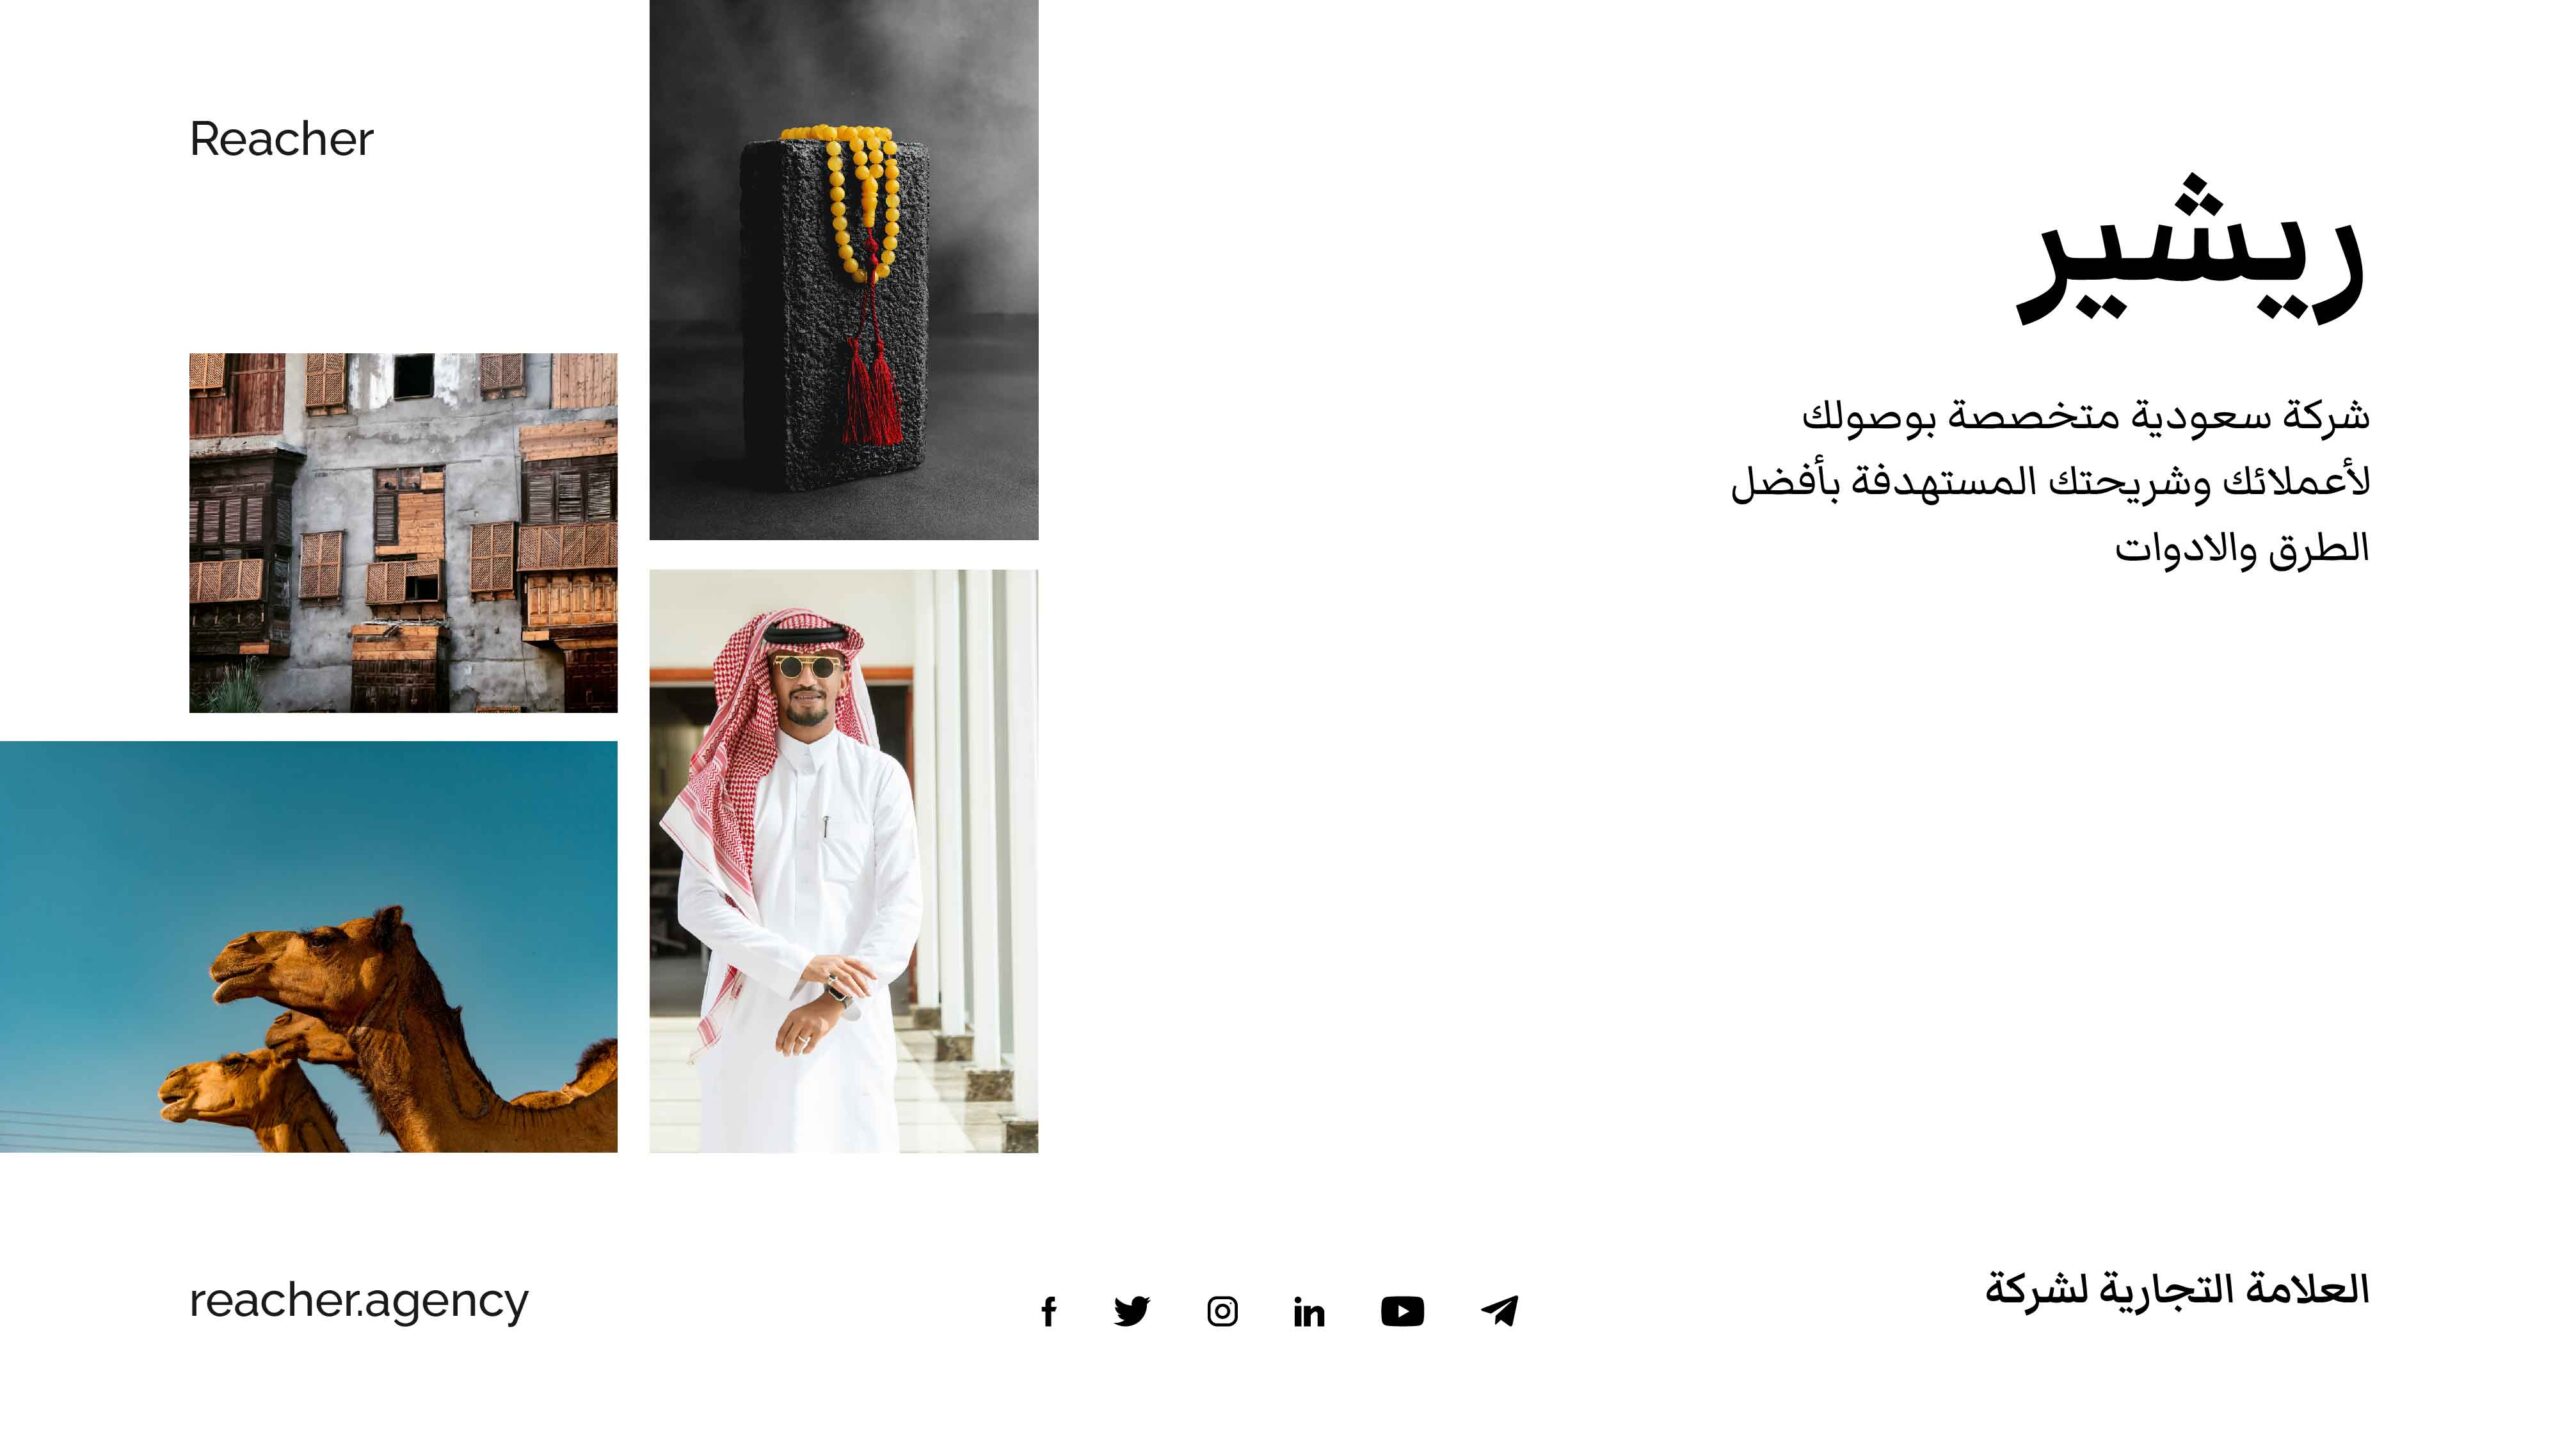Open the camels against blue sky photo
2560x1440 pixels.
click(x=309, y=946)
